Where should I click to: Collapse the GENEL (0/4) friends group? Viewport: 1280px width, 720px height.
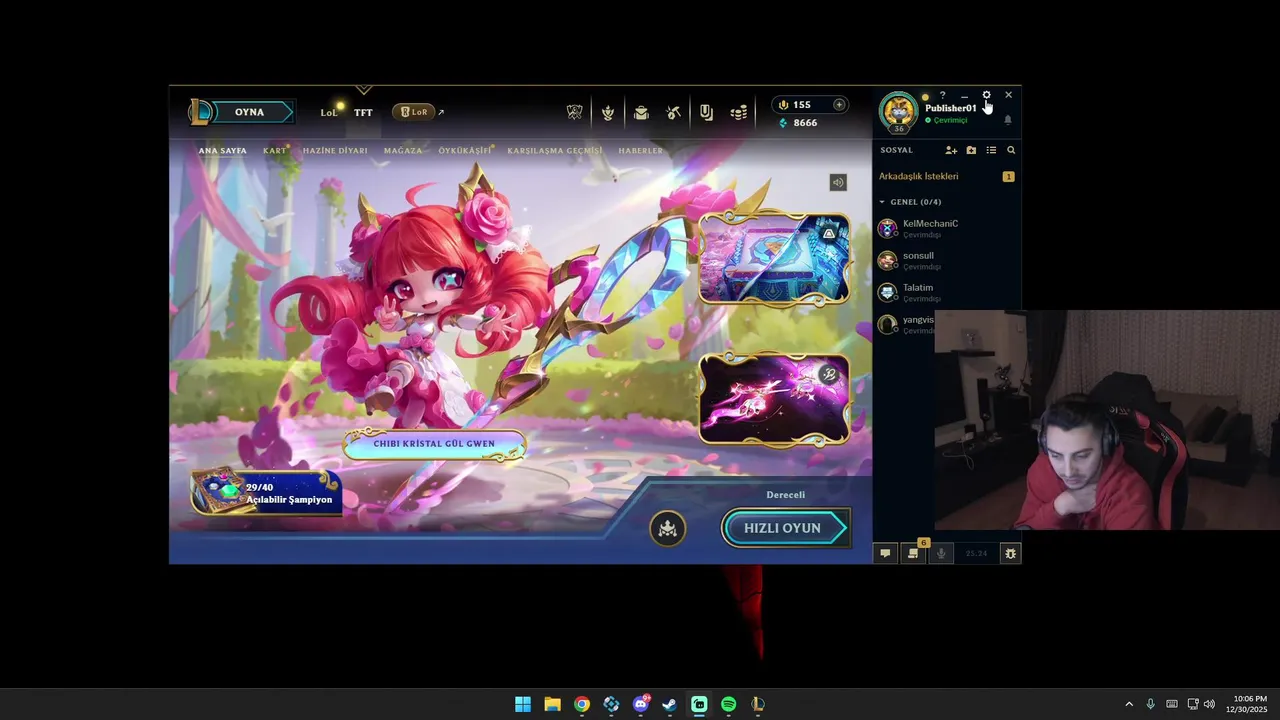coord(910,202)
